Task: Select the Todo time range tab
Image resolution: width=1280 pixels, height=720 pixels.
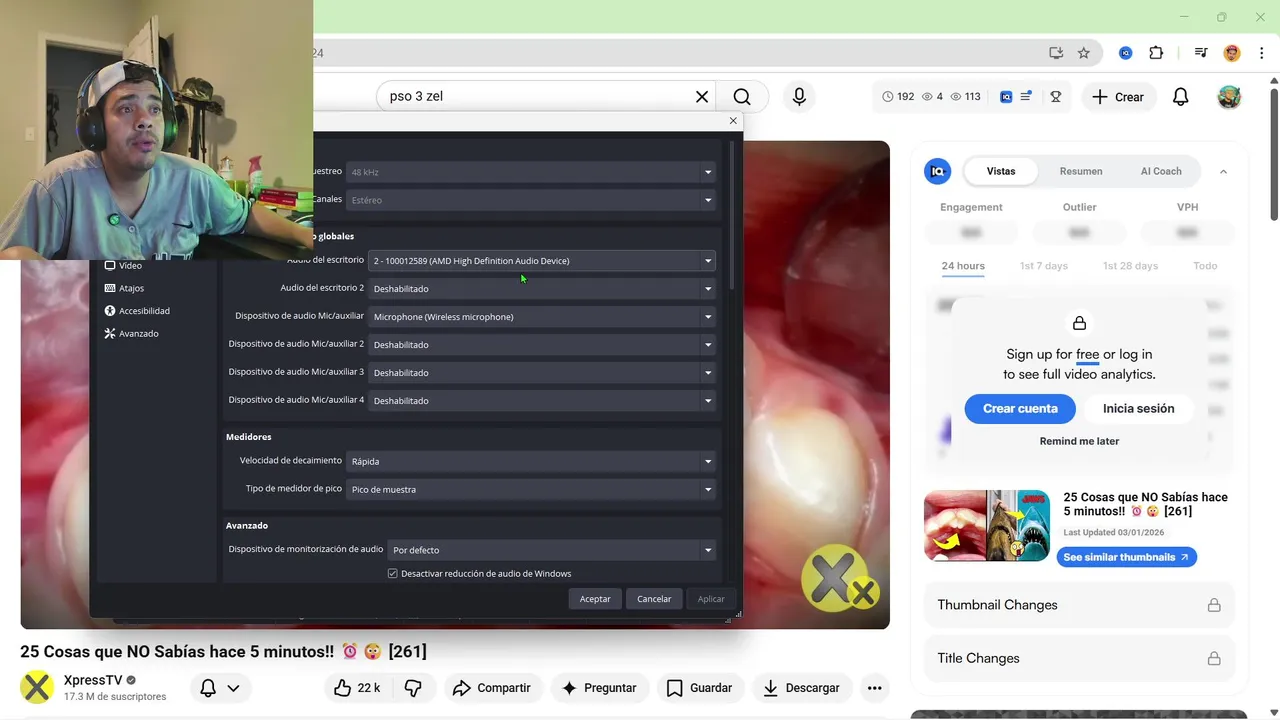Action: click(x=1205, y=266)
